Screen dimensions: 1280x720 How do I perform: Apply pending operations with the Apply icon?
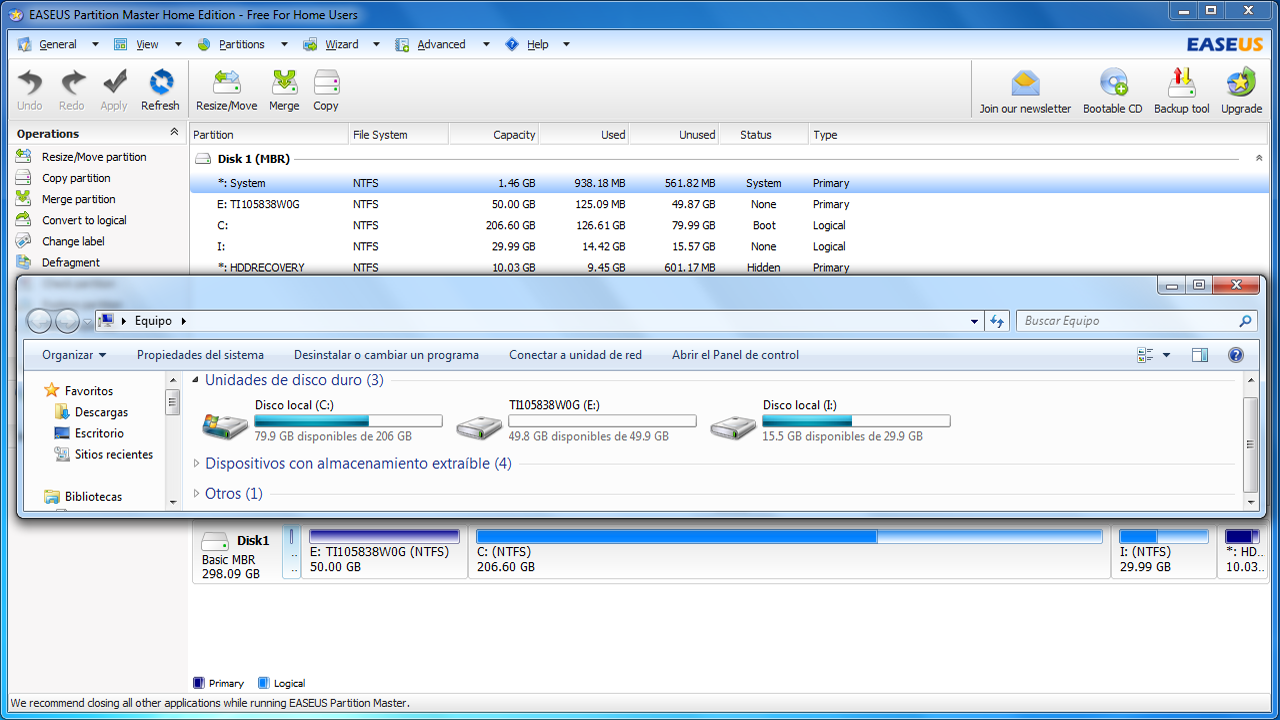114,82
